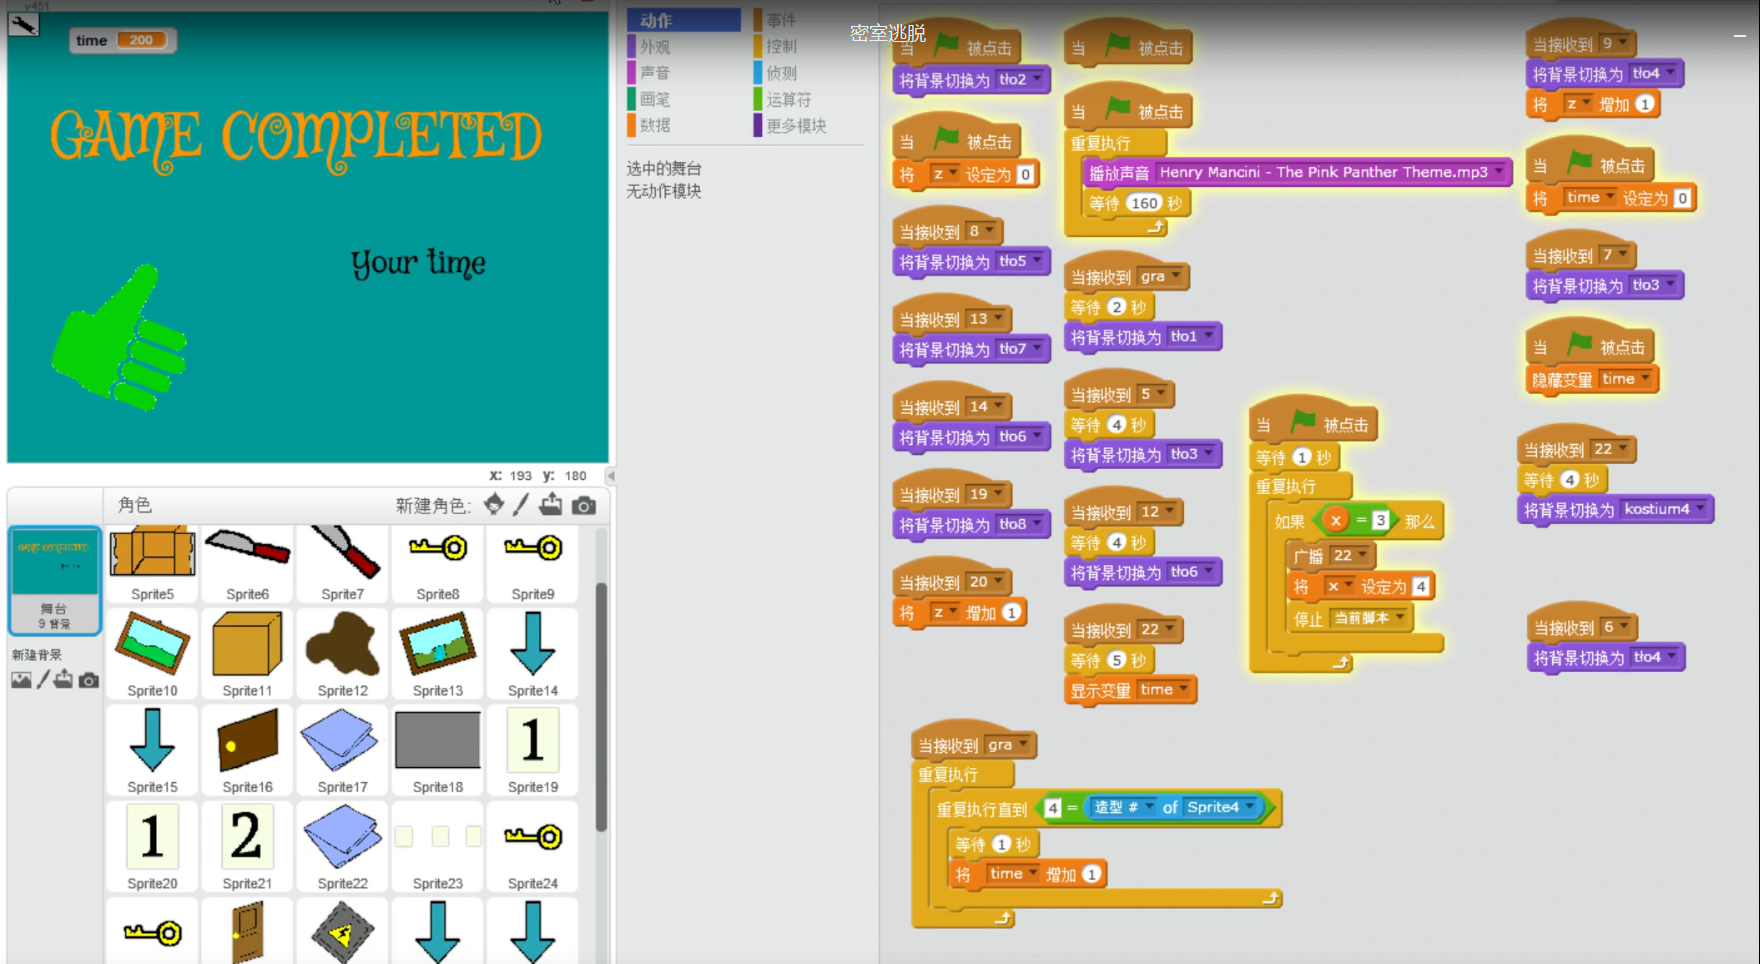Open the Sprite4 dropdown in costume block
This screenshot has height=964, width=1760.
(1249, 807)
